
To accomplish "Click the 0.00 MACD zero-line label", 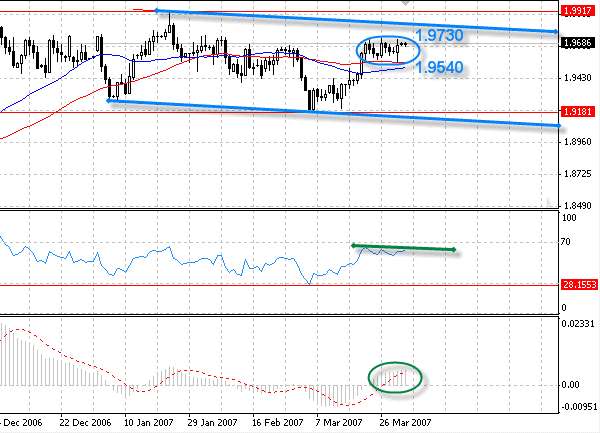I will (570, 385).
